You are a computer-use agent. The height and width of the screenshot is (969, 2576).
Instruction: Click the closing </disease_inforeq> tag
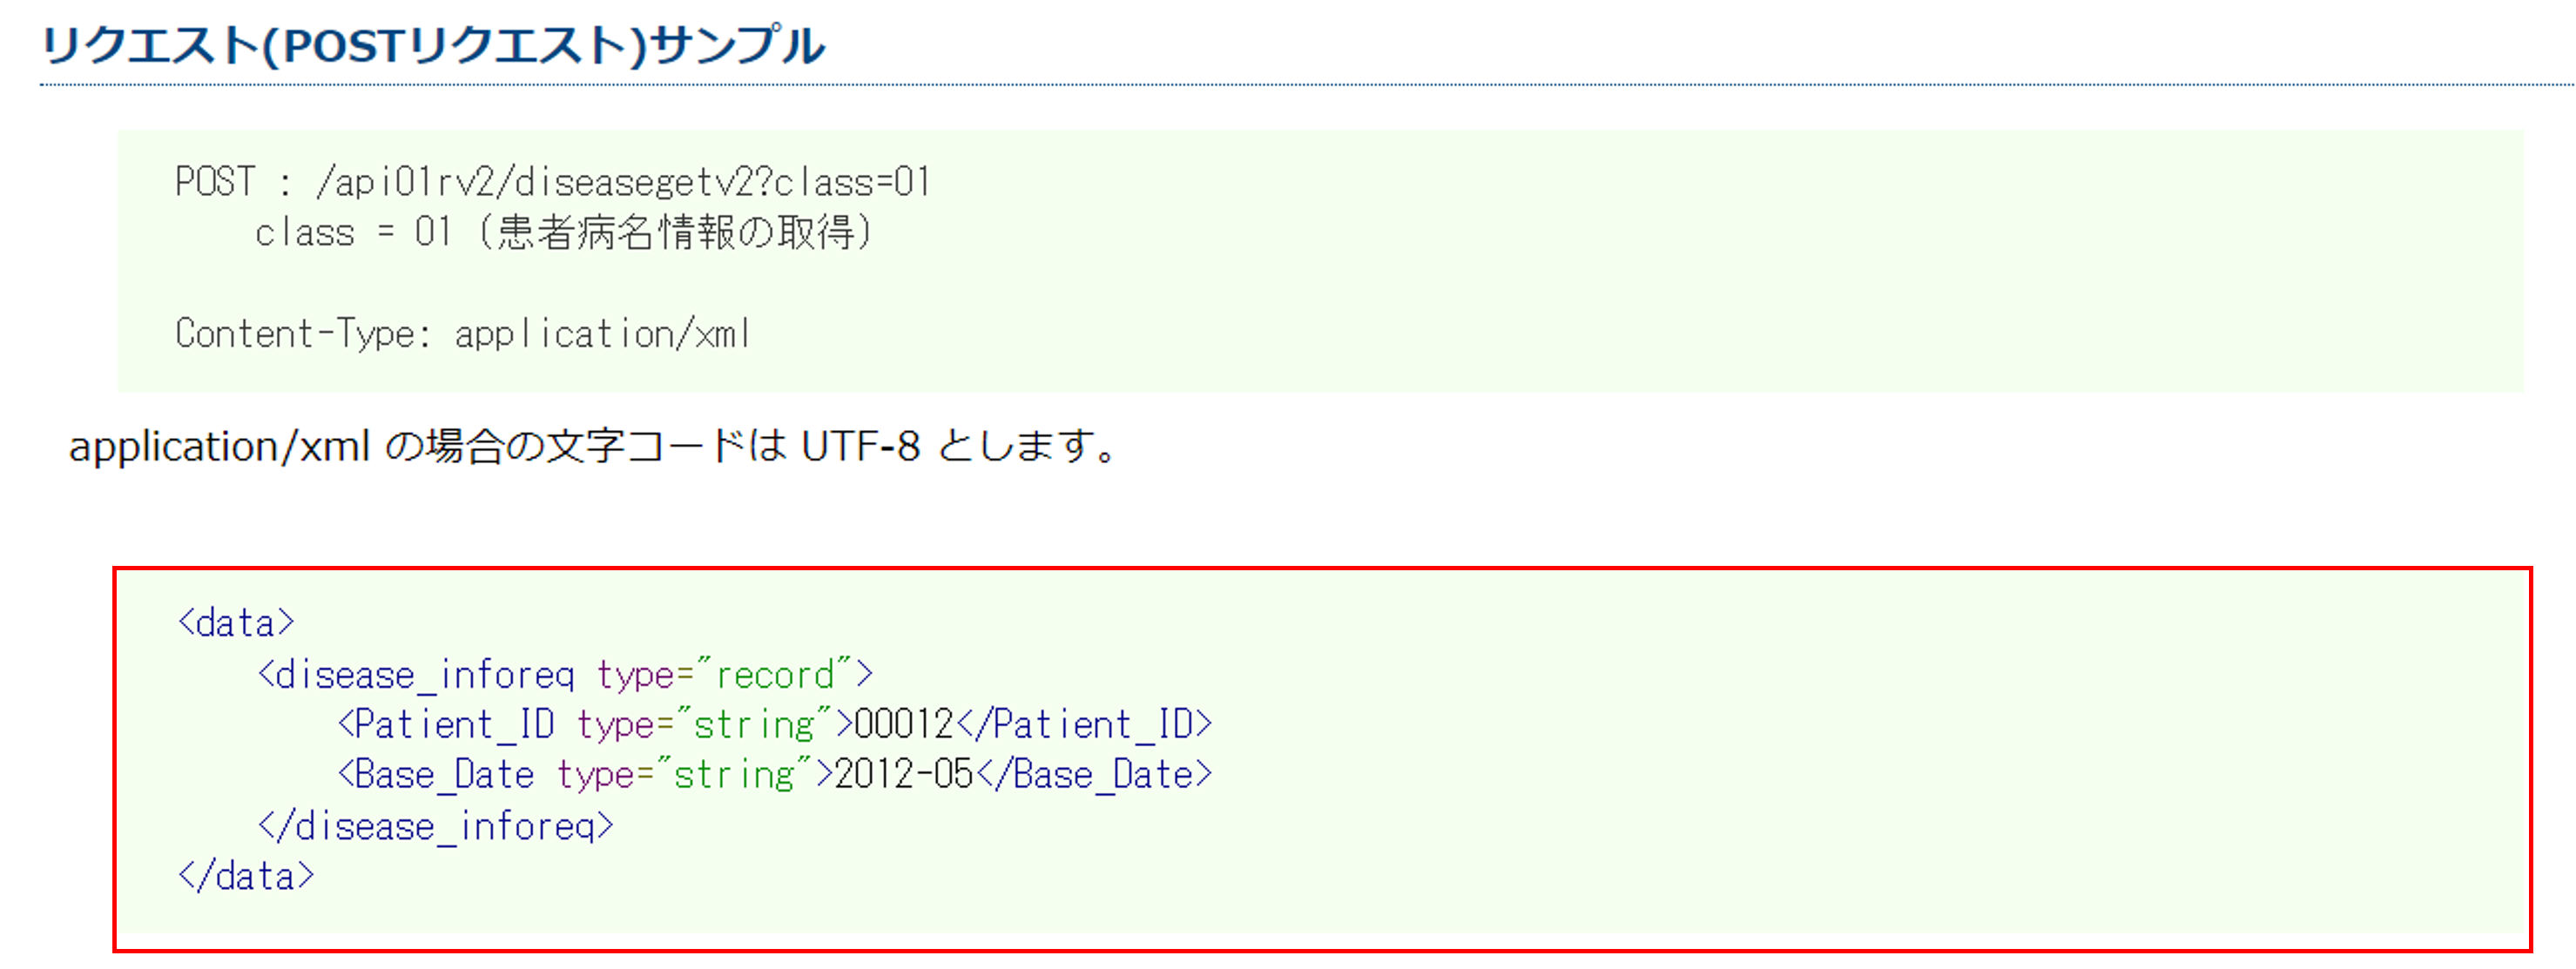[436, 827]
